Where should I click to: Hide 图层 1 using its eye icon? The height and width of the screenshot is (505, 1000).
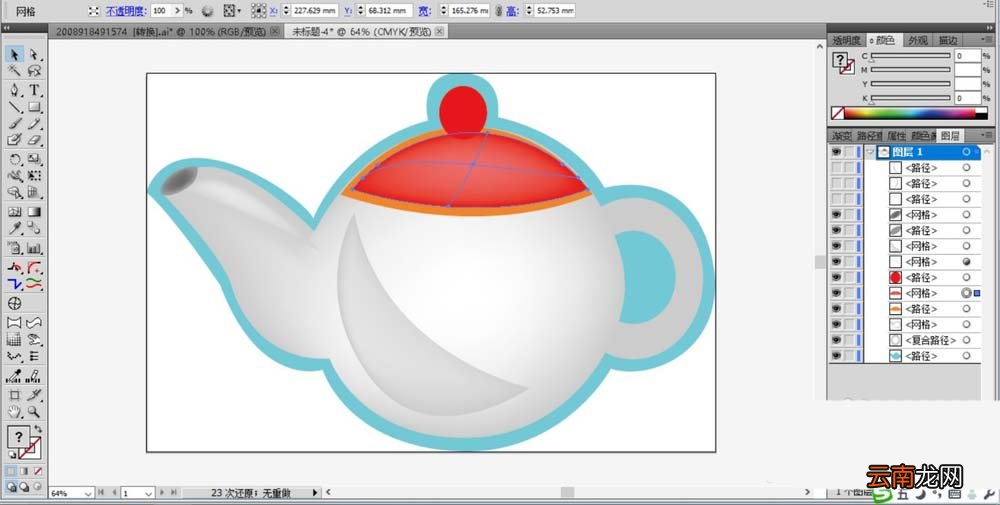[836, 152]
